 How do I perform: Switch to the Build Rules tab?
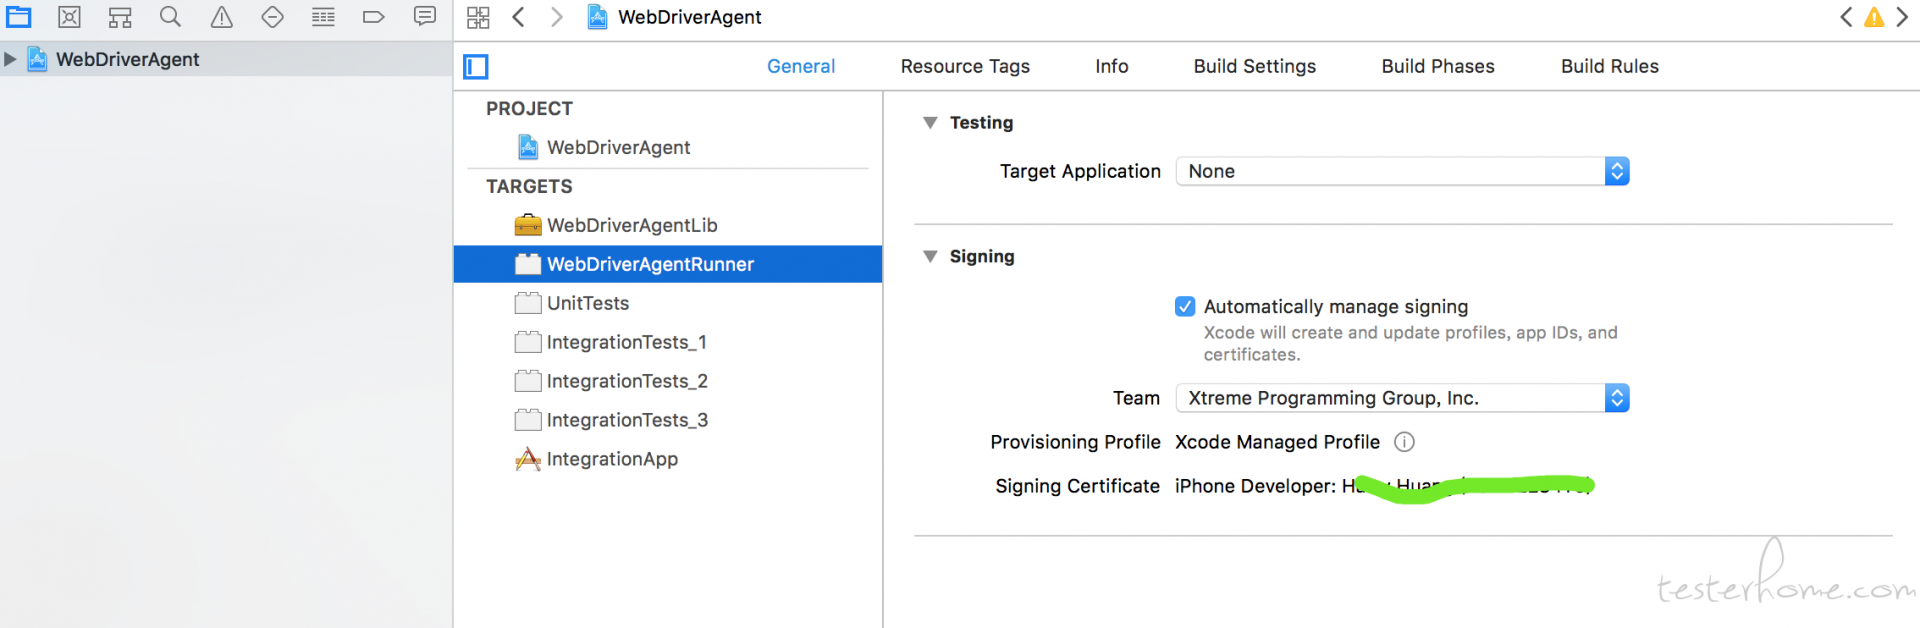pos(1610,66)
